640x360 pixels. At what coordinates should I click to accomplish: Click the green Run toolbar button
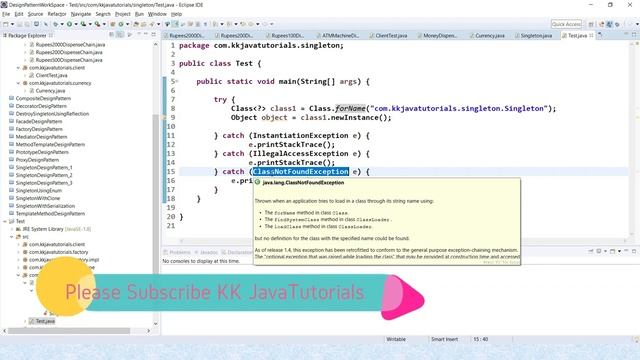pyautogui.click(x=69, y=24)
